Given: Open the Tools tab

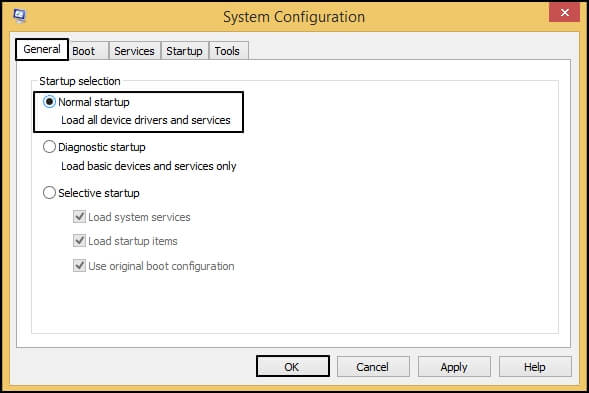Looking at the screenshot, I should pyautogui.click(x=228, y=51).
